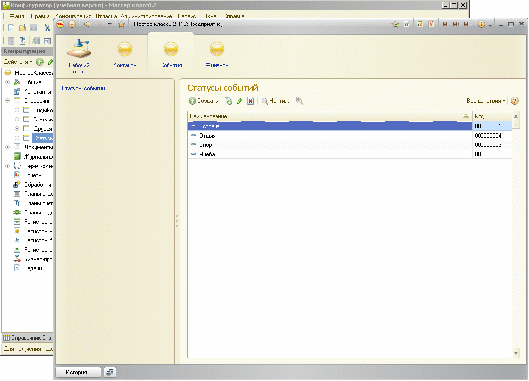Click the M+ memory button
This screenshot has width=529, height=381.
pos(456,24)
